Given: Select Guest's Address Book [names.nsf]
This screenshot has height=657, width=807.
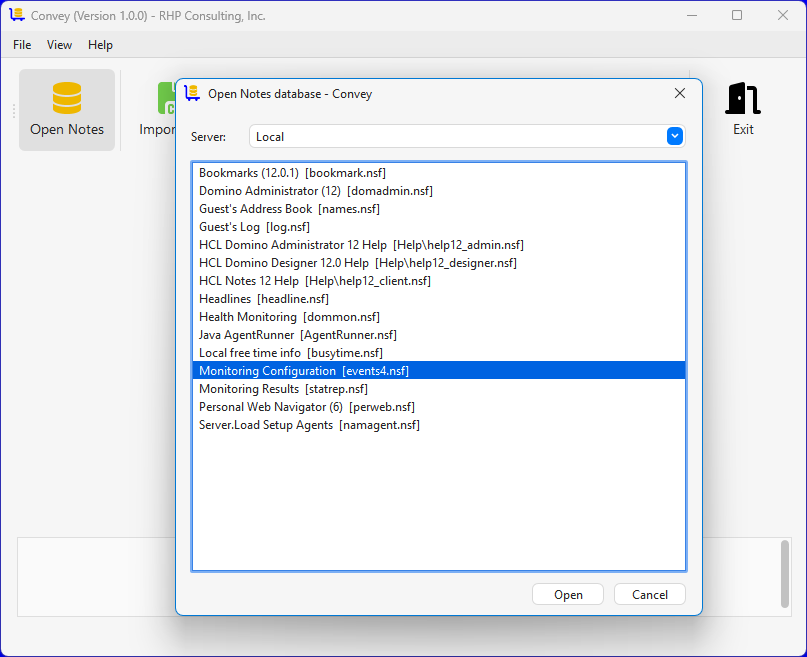Looking at the screenshot, I should (439, 209).
